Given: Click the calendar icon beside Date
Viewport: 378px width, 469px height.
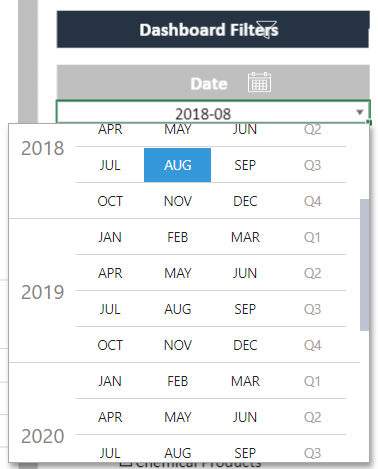Looking at the screenshot, I should tap(259, 82).
